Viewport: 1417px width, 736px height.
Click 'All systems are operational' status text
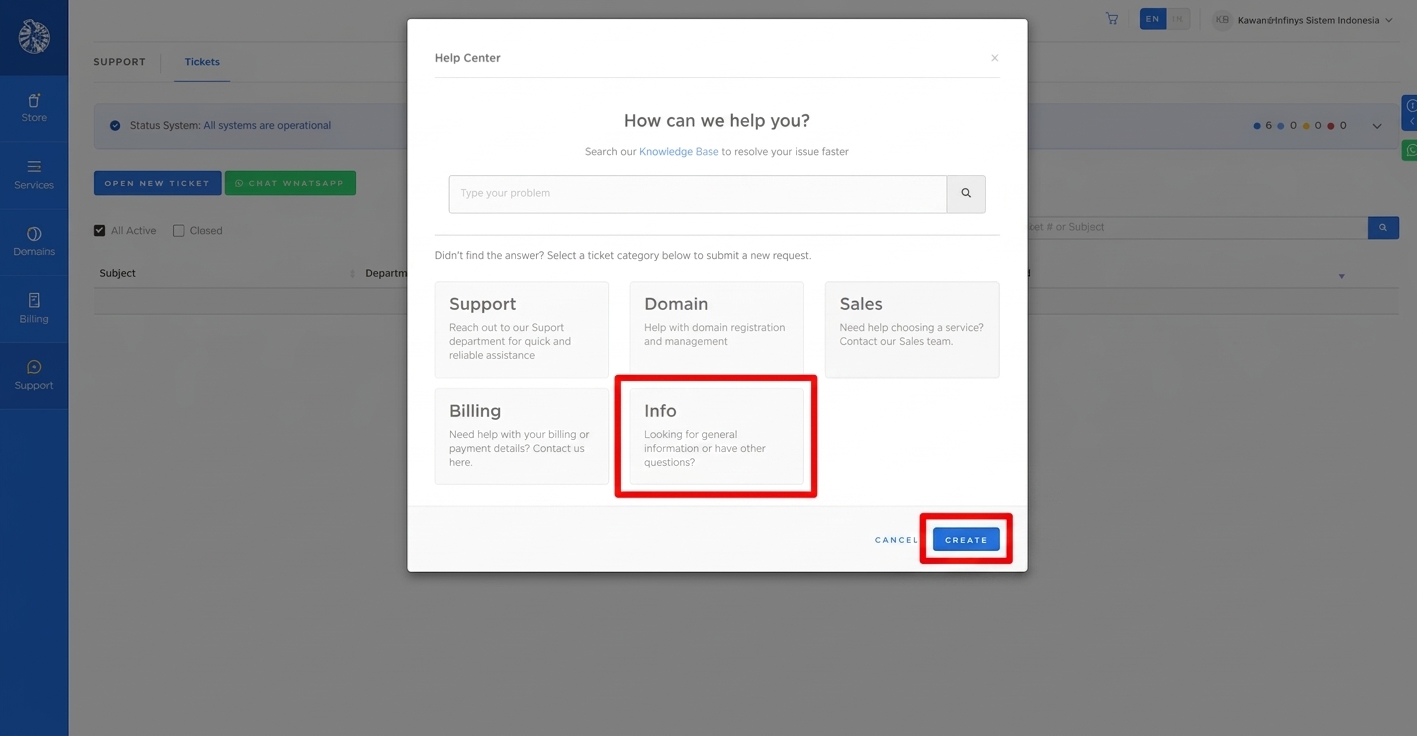[x=267, y=126]
